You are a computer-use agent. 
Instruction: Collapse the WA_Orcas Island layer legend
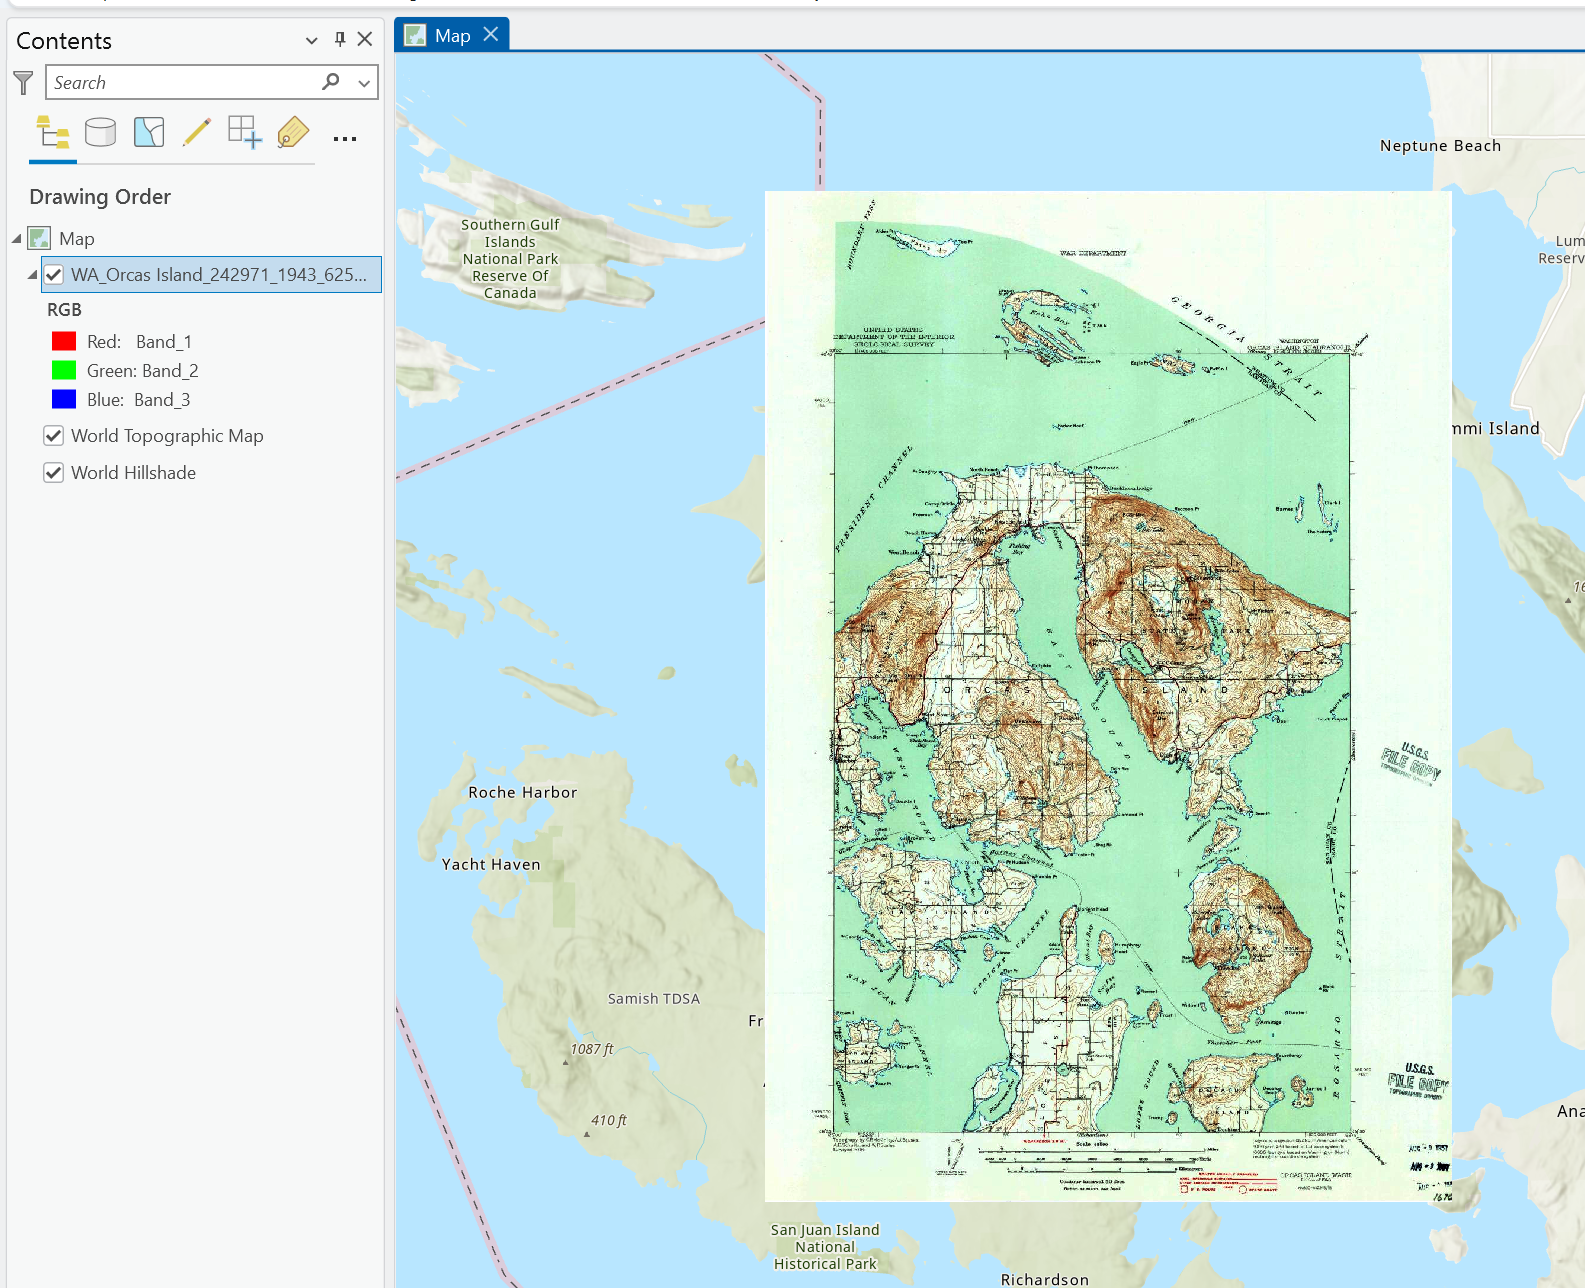click(32, 274)
